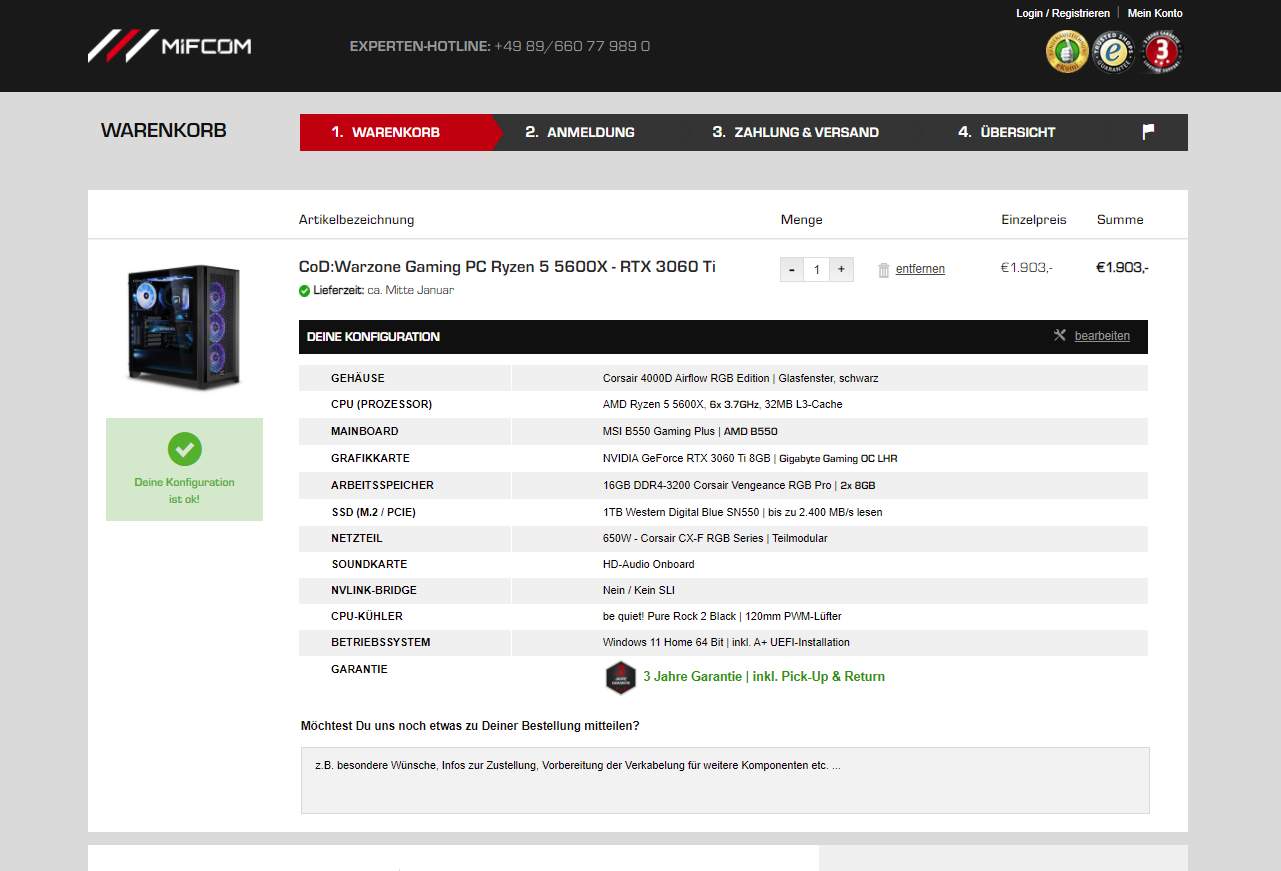Click the Lieferzeit ca. Mitte Januar text
Image resolution: width=1281 pixels, height=871 pixels.
(383, 290)
